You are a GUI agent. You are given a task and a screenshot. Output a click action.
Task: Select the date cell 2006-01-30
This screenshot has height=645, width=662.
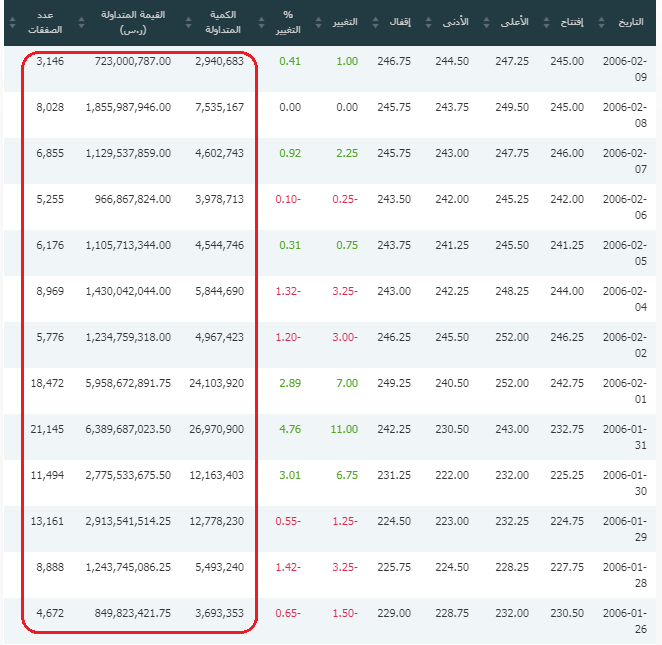(624, 483)
